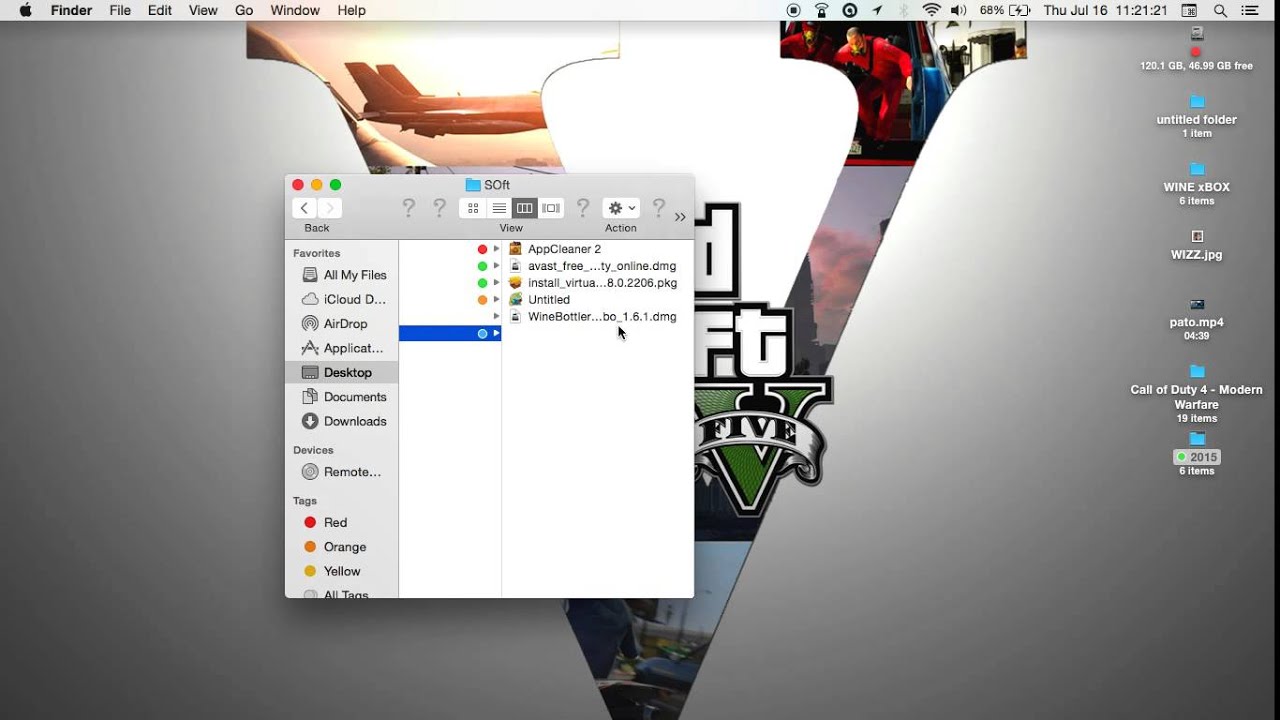The width and height of the screenshot is (1280, 720).
Task: Click WineBottler dmg disk image icon
Action: (516, 317)
